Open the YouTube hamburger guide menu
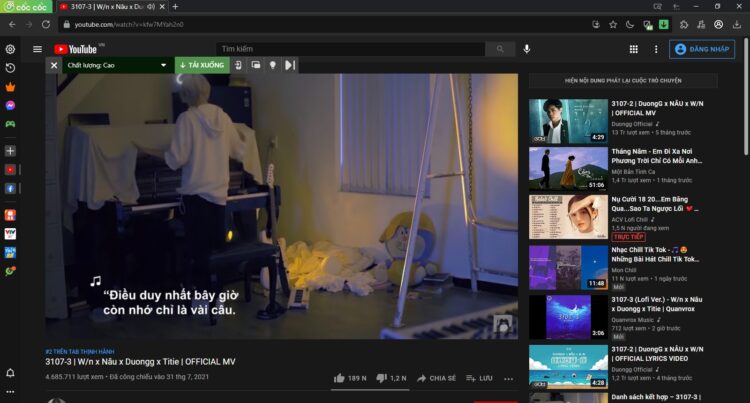 pyautogui.click(x=37, y=48)
